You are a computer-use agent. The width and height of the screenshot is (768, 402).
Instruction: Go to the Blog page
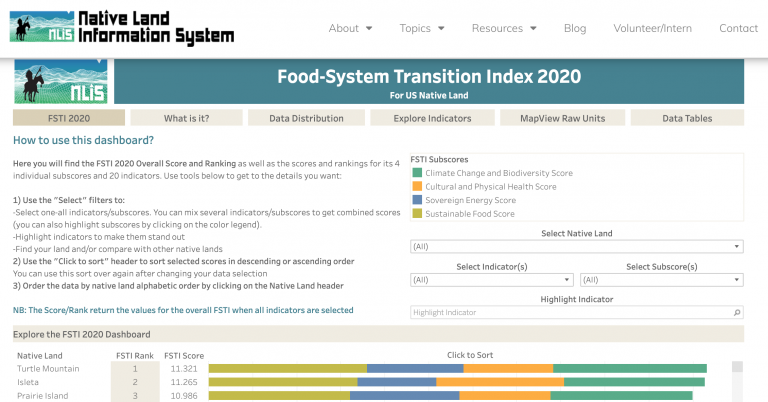[x=575, y=28]
